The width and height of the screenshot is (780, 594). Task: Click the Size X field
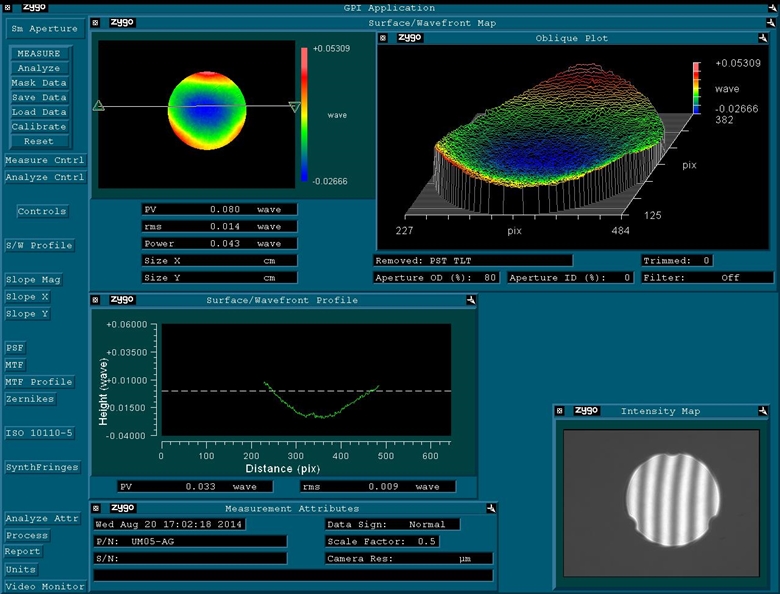point(219,261)
